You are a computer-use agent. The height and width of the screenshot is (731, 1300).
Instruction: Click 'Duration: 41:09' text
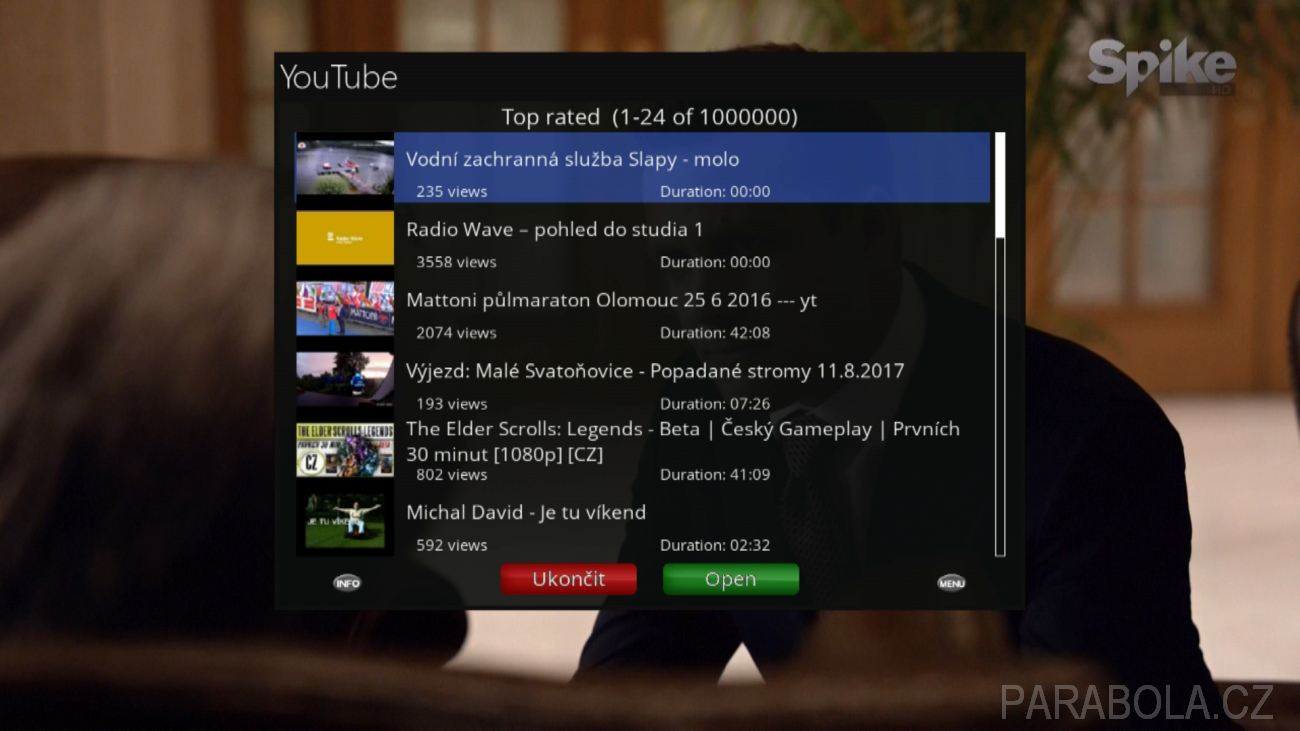click(x=715, y=475)
